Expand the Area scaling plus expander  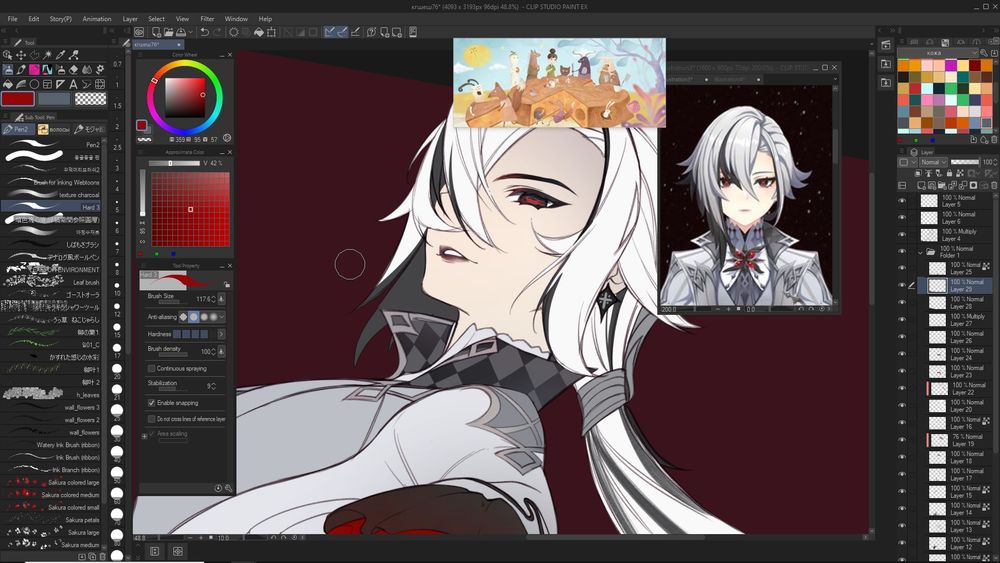(x=144, y=436)
